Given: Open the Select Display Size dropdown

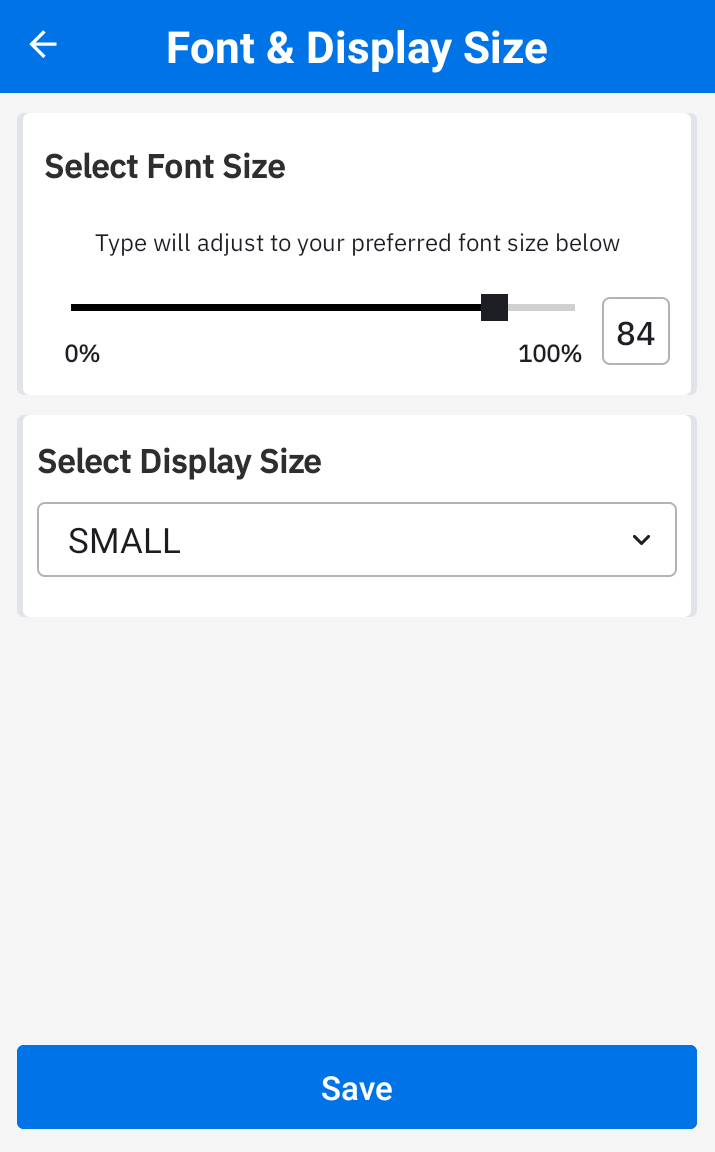Looking at the screenshot, I should click(x=357, y=540).
